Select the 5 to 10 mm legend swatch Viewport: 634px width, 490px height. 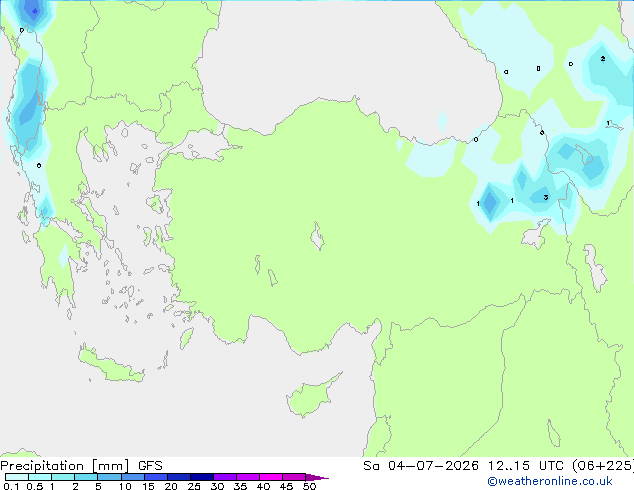click(x=109, y=477)
